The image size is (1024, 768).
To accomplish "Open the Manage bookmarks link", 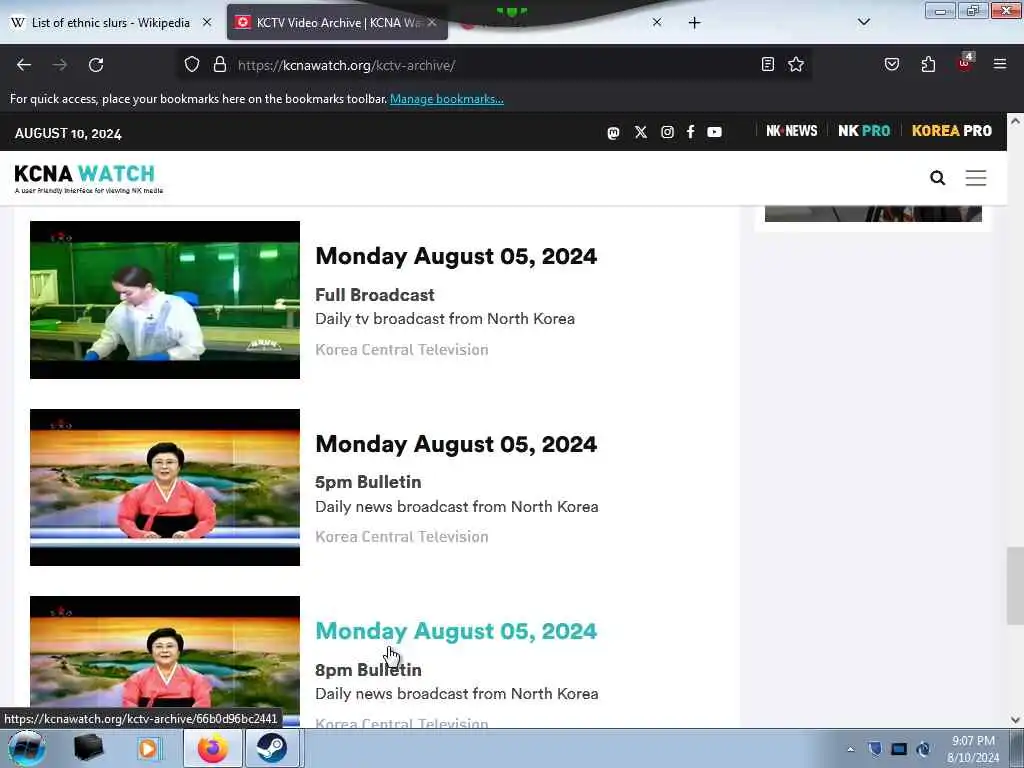I will (x=447, y=99).
